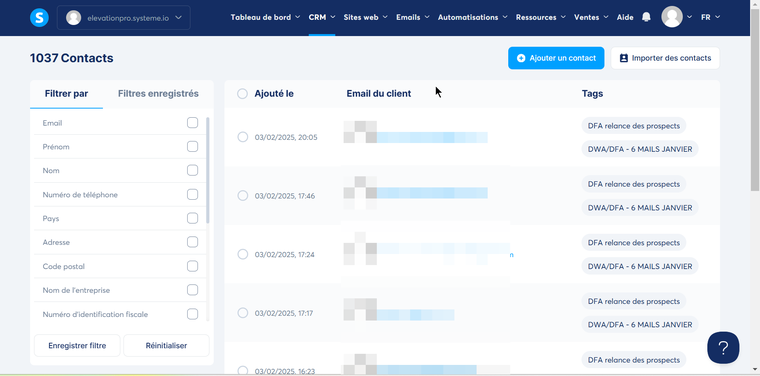
Task: Open the notifications bell icon
Action: tap(646, 17)
